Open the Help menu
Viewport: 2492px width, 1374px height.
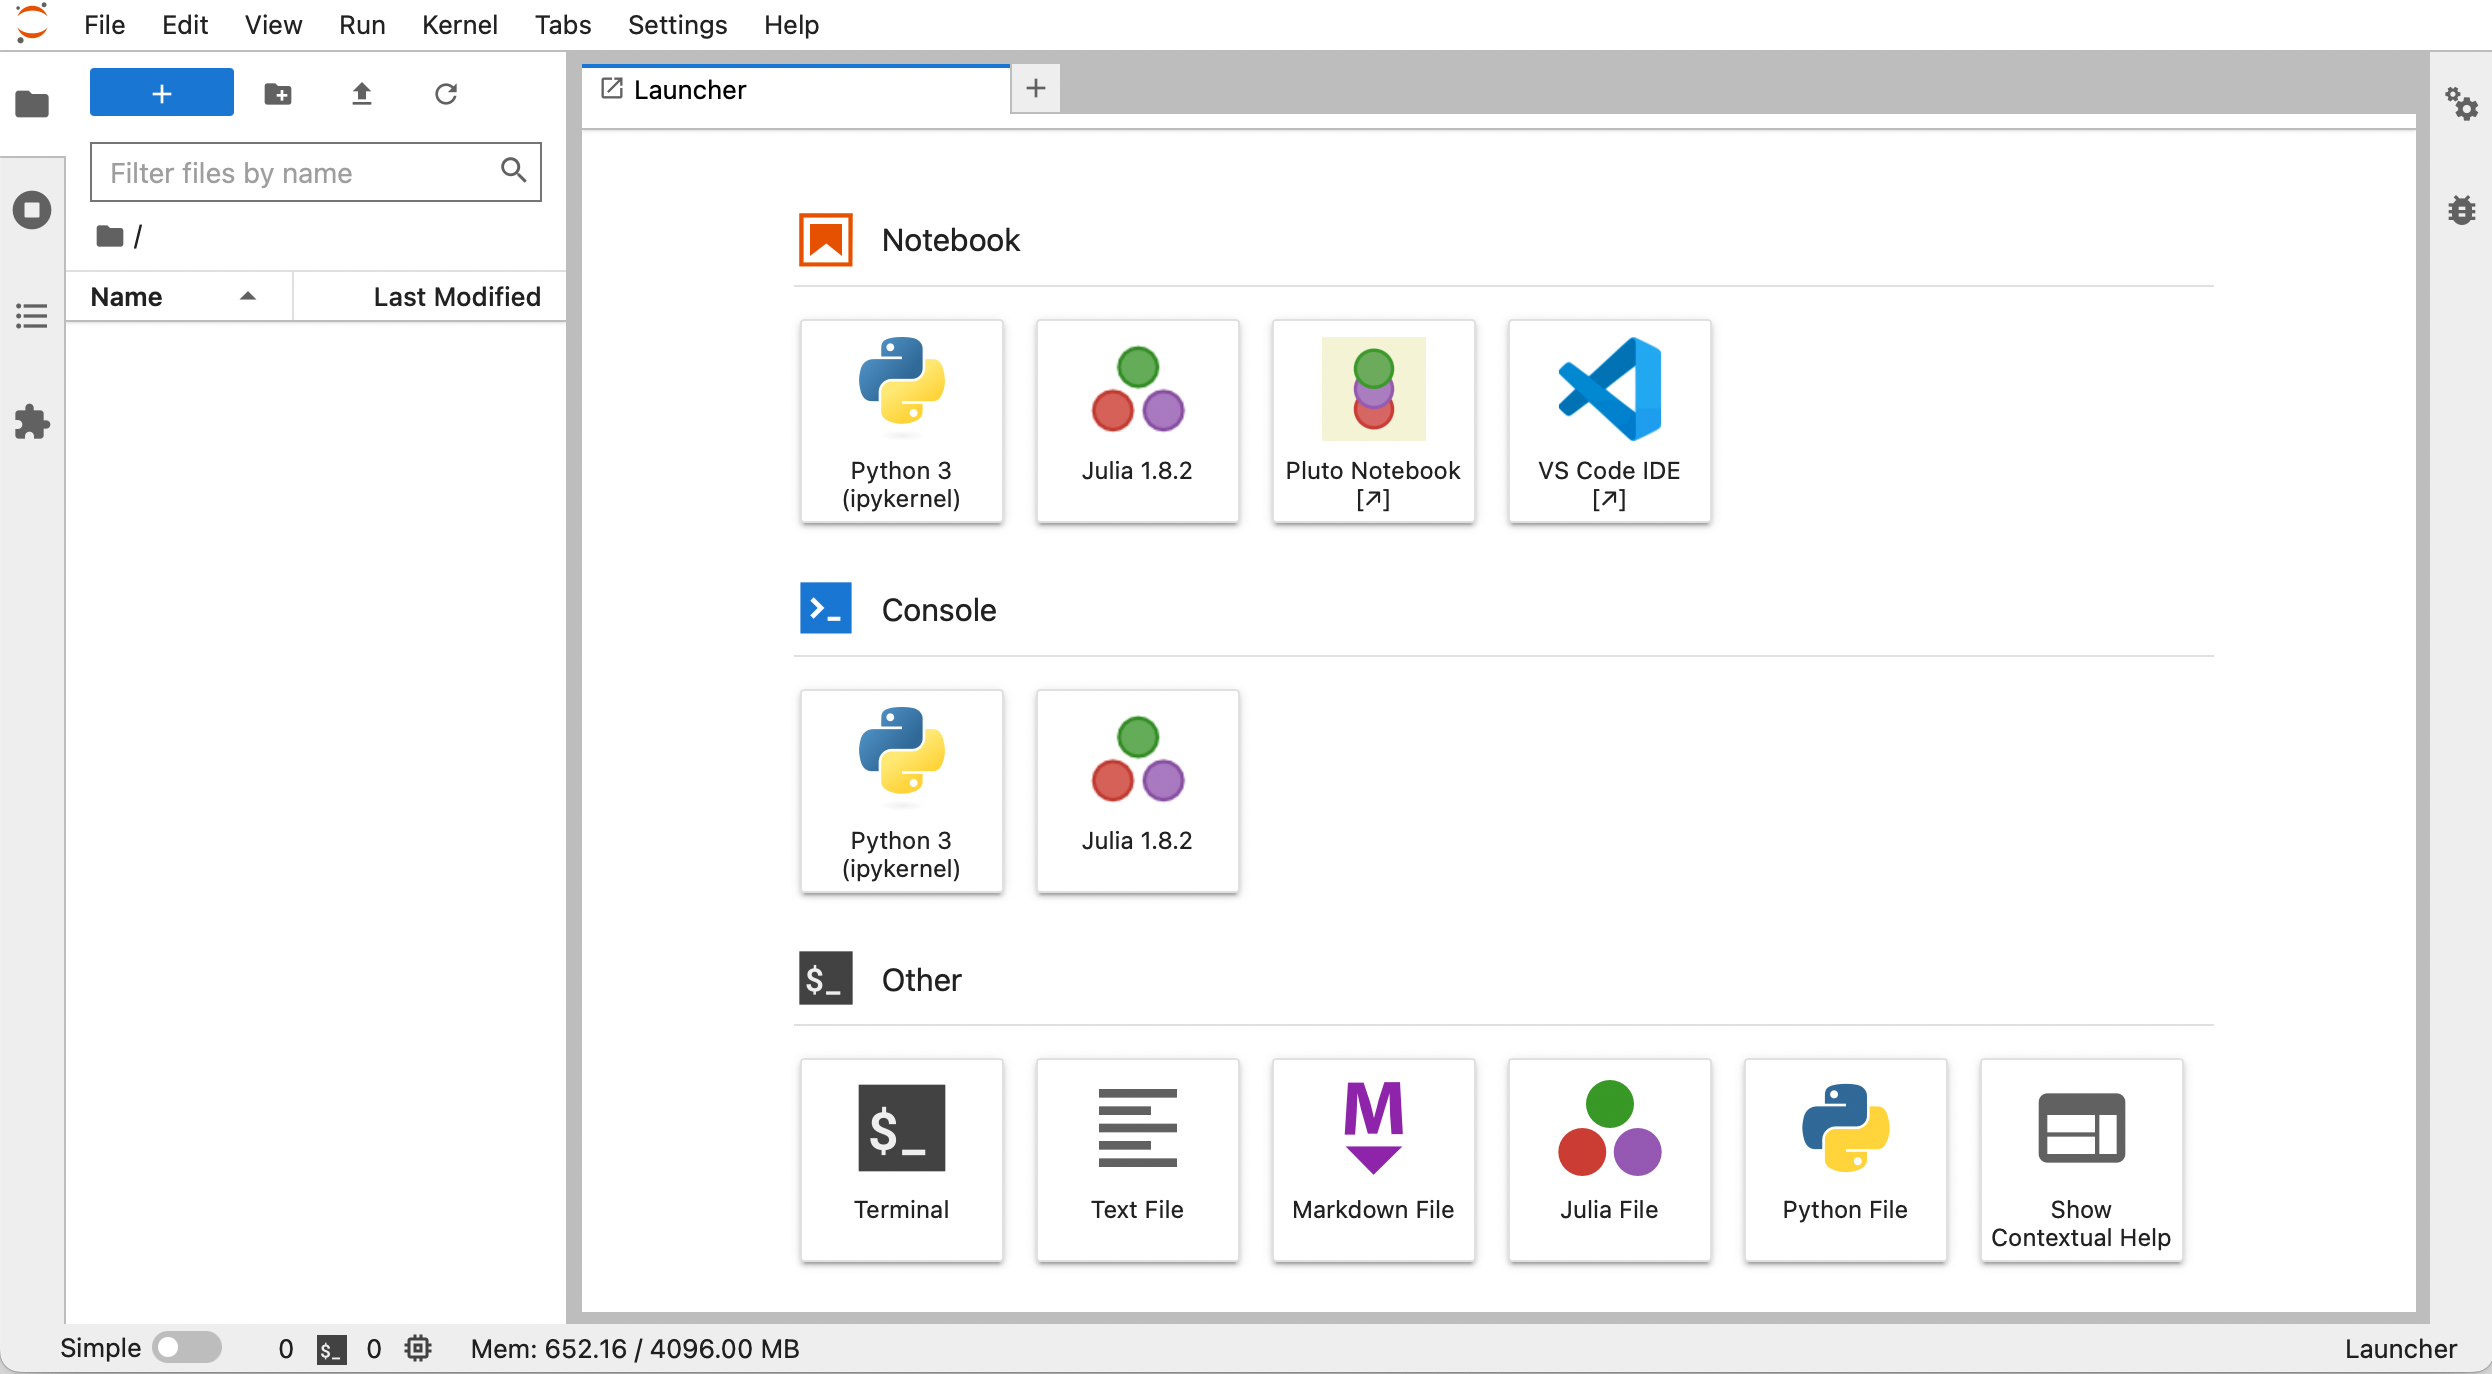(x=791, y=25)
